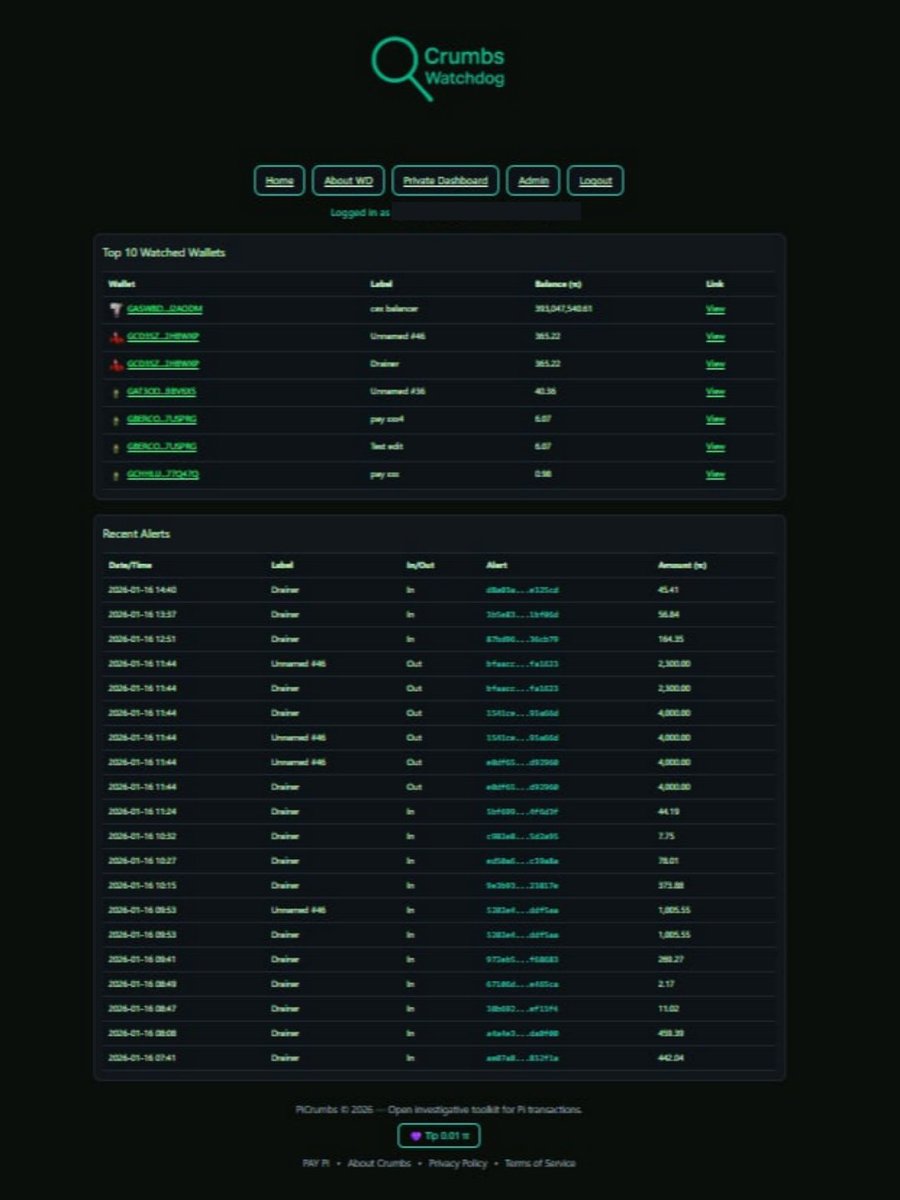Open the alert hash from 2026-01-16 10:27
This screenshot has height=1200, width=900.
coord(522,861)
